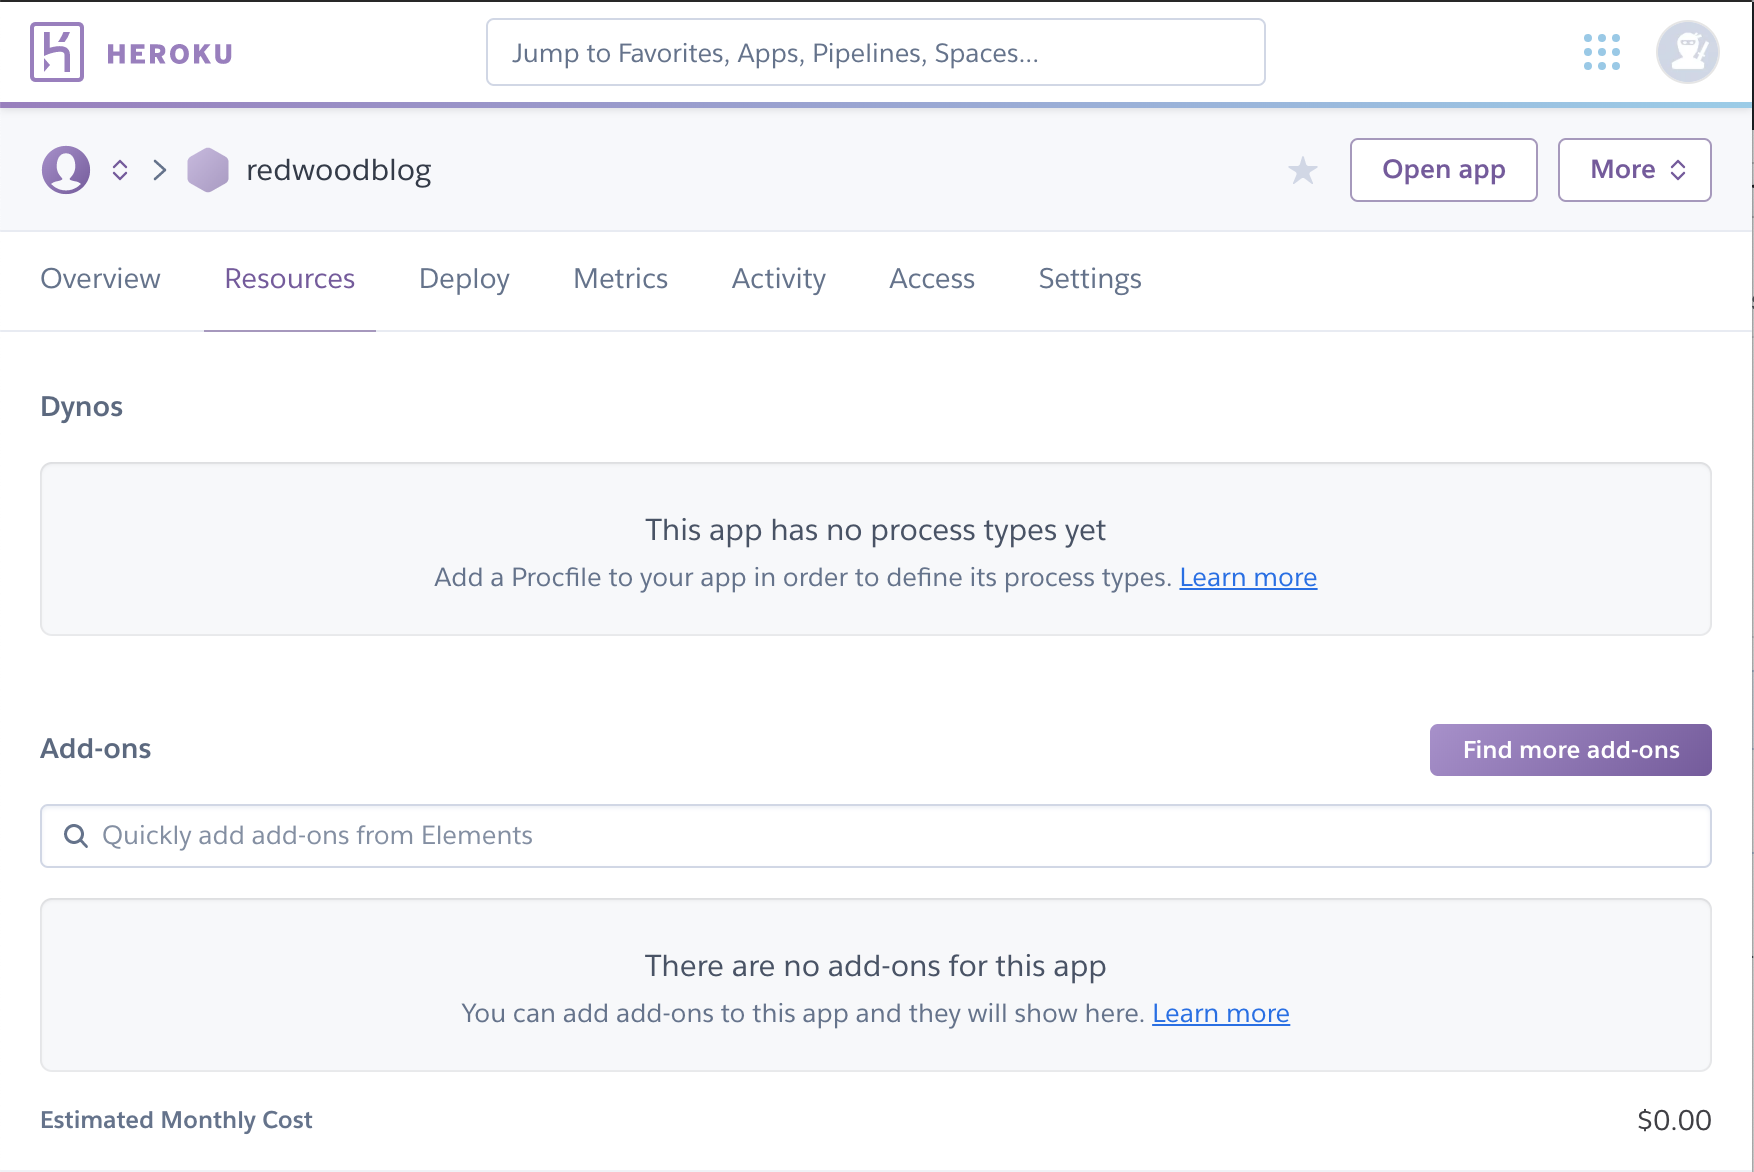The height and width of the screenshot is (1172, 1754).
Task: Click the Find more add-ons button
Action: [x=1570, y=750]
